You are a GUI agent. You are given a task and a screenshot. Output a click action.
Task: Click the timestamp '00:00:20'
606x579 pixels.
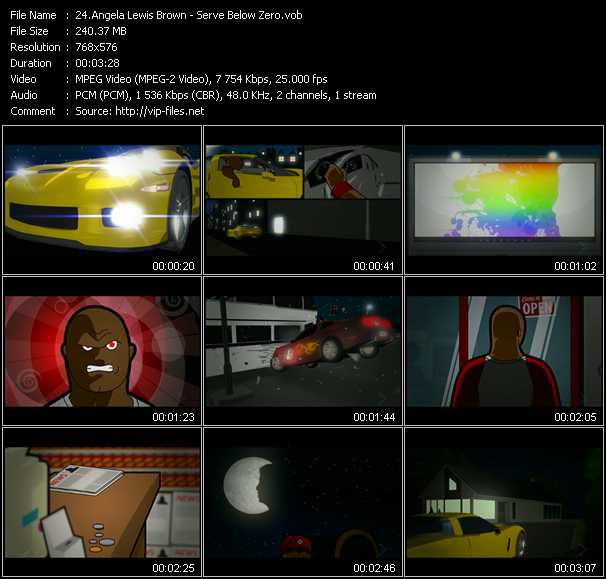click(173, 266)
